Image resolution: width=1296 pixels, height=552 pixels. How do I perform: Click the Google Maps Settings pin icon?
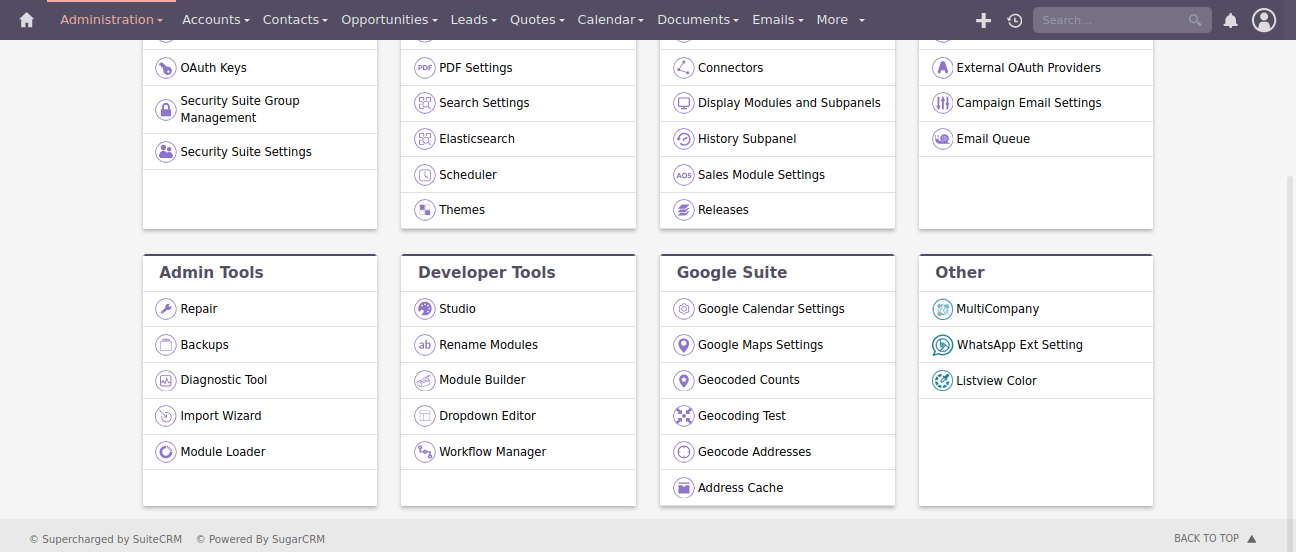pos(683,345)
